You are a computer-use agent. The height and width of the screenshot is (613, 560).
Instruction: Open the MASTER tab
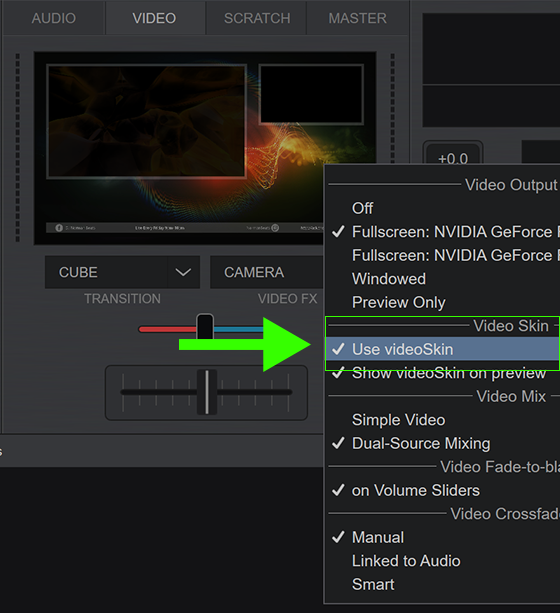click(357, 18)
